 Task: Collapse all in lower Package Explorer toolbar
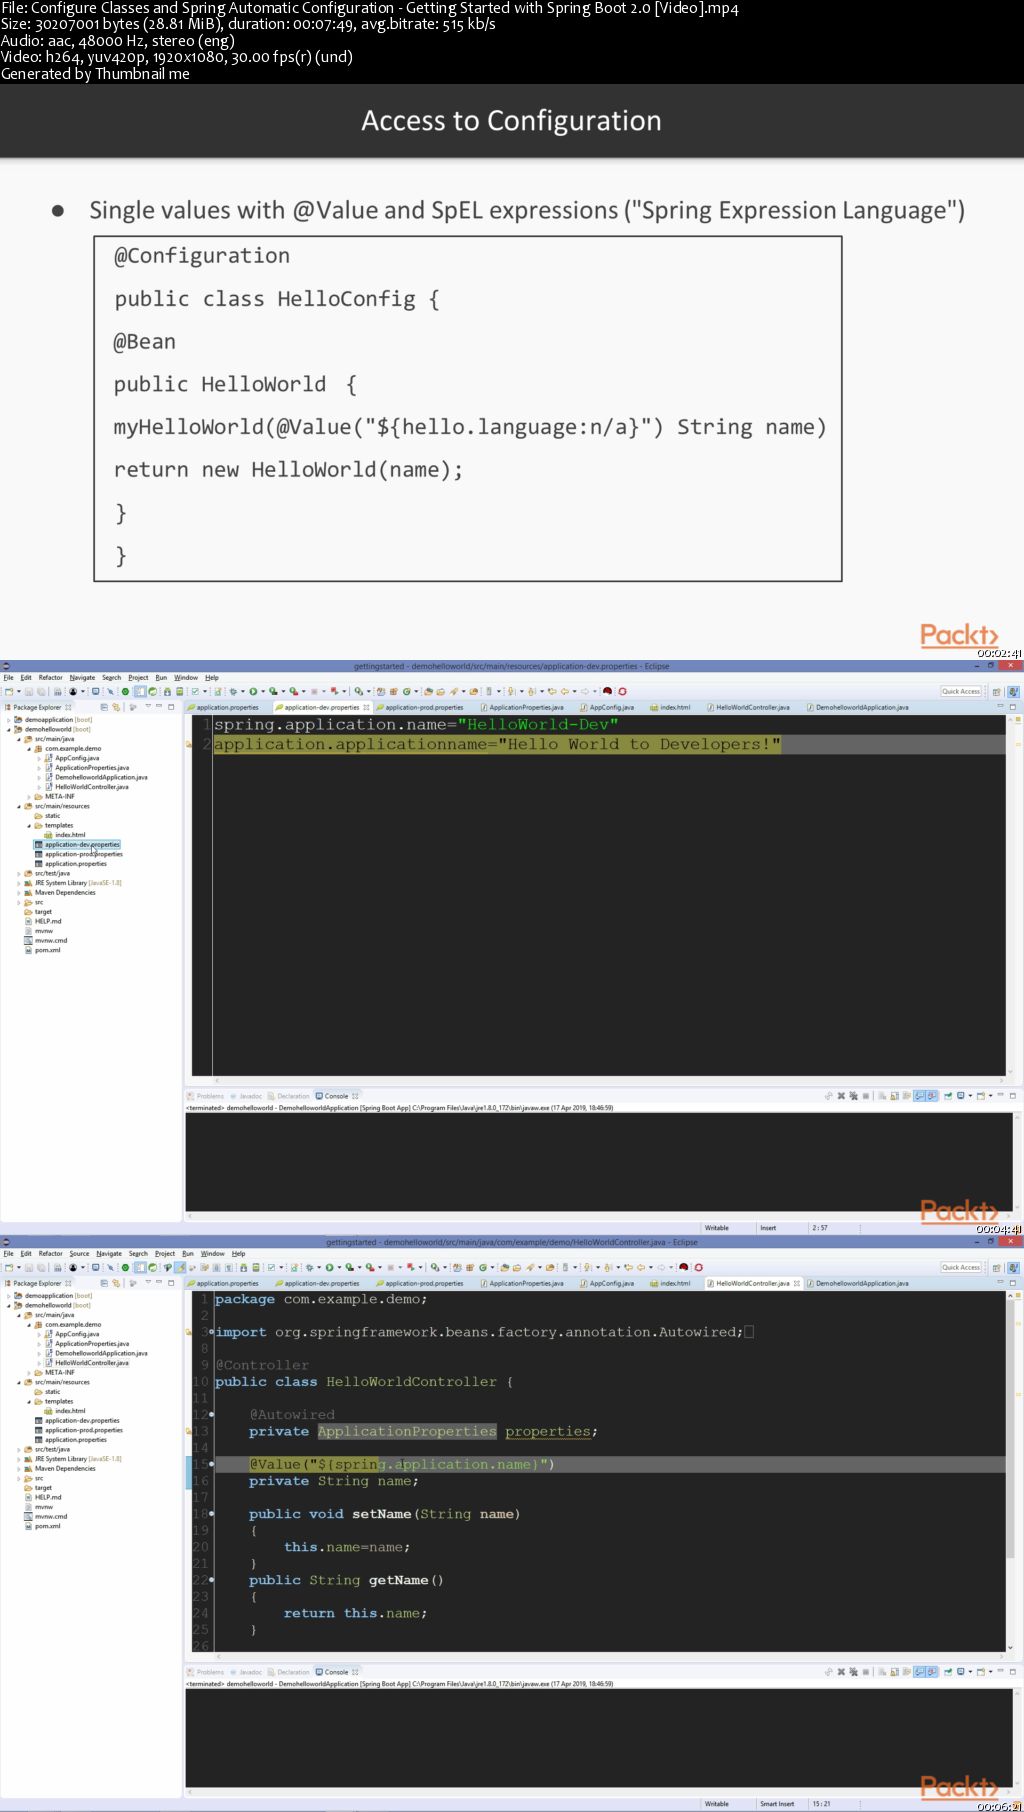tap(103, 1283)
